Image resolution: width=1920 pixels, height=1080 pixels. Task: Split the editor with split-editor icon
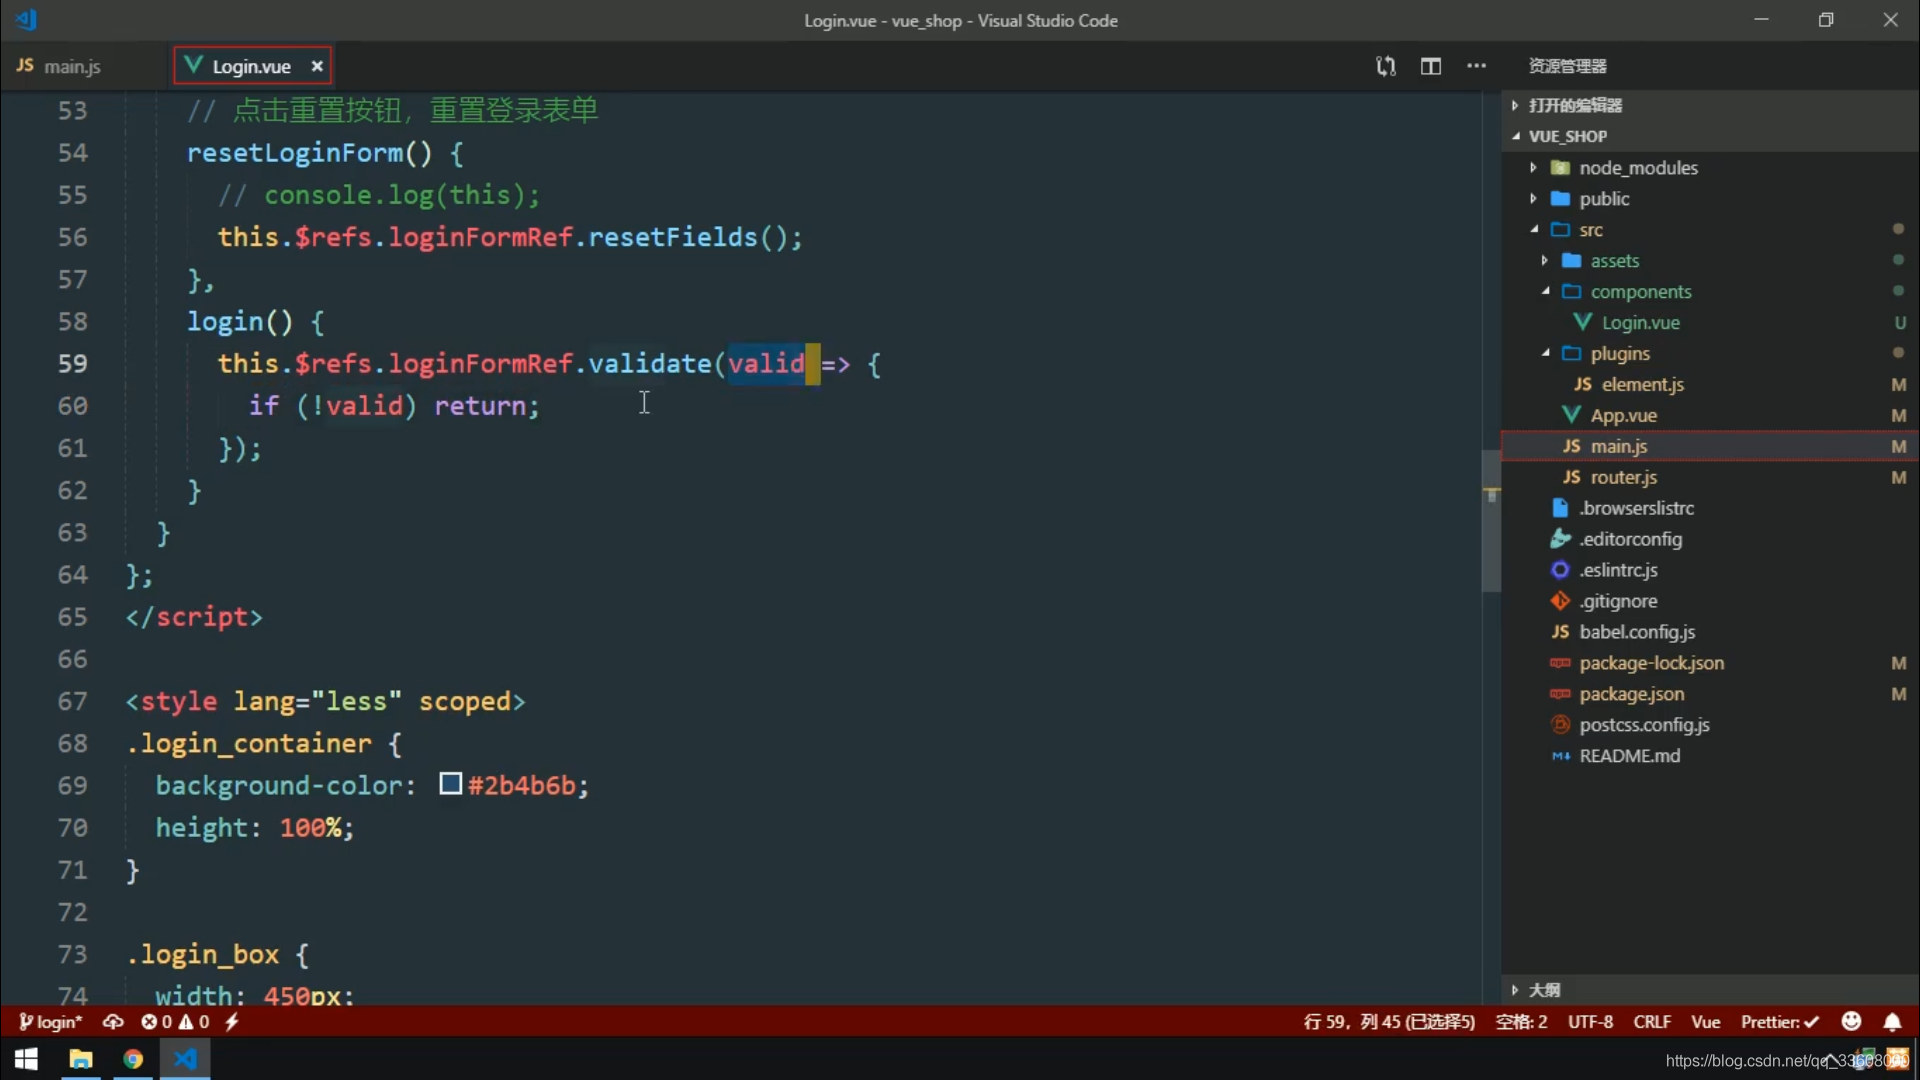pyautogui.click(x=1431, y=66)
